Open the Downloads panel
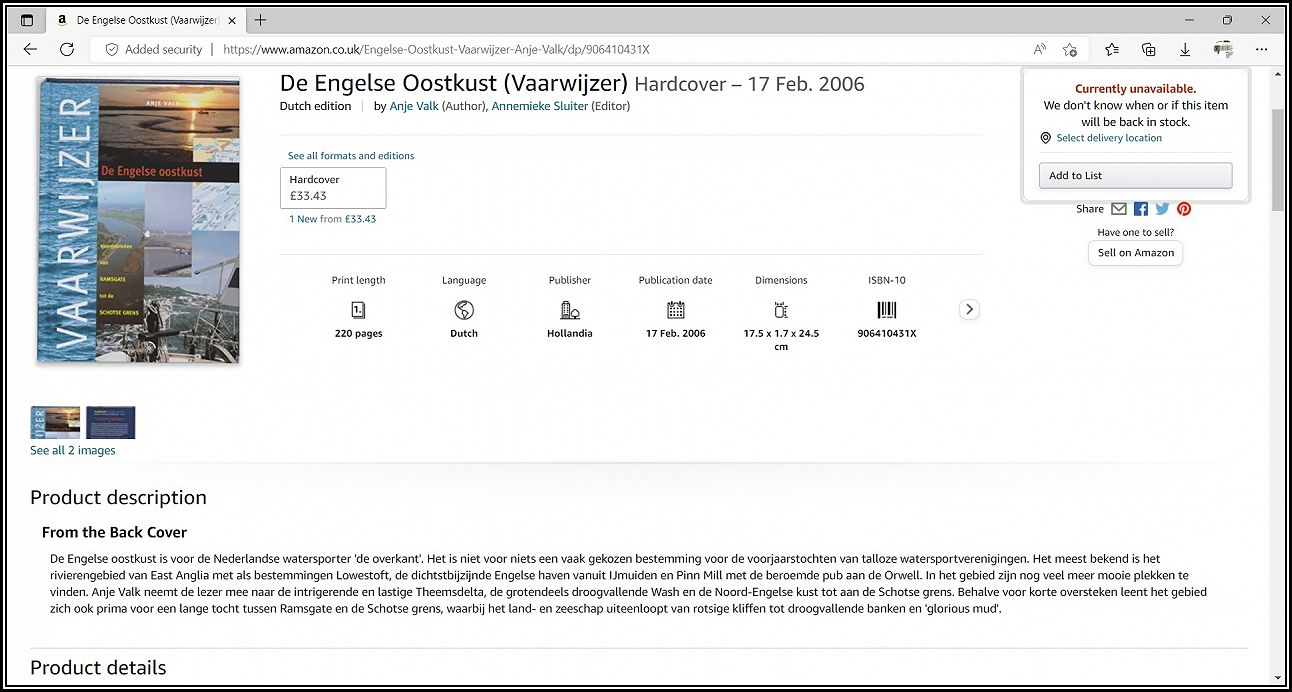This screenshot has width=1292, height=692. pos(1185,49)
